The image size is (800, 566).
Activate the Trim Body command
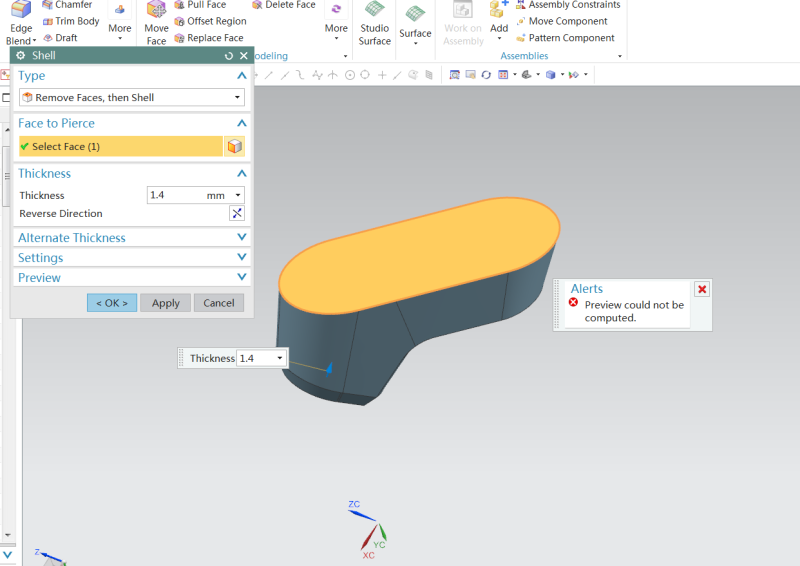[x=71, y=21]
